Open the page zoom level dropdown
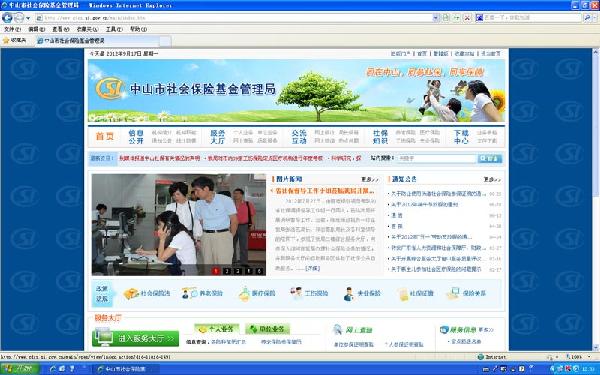Screen dimensions: 600x375 589,357
